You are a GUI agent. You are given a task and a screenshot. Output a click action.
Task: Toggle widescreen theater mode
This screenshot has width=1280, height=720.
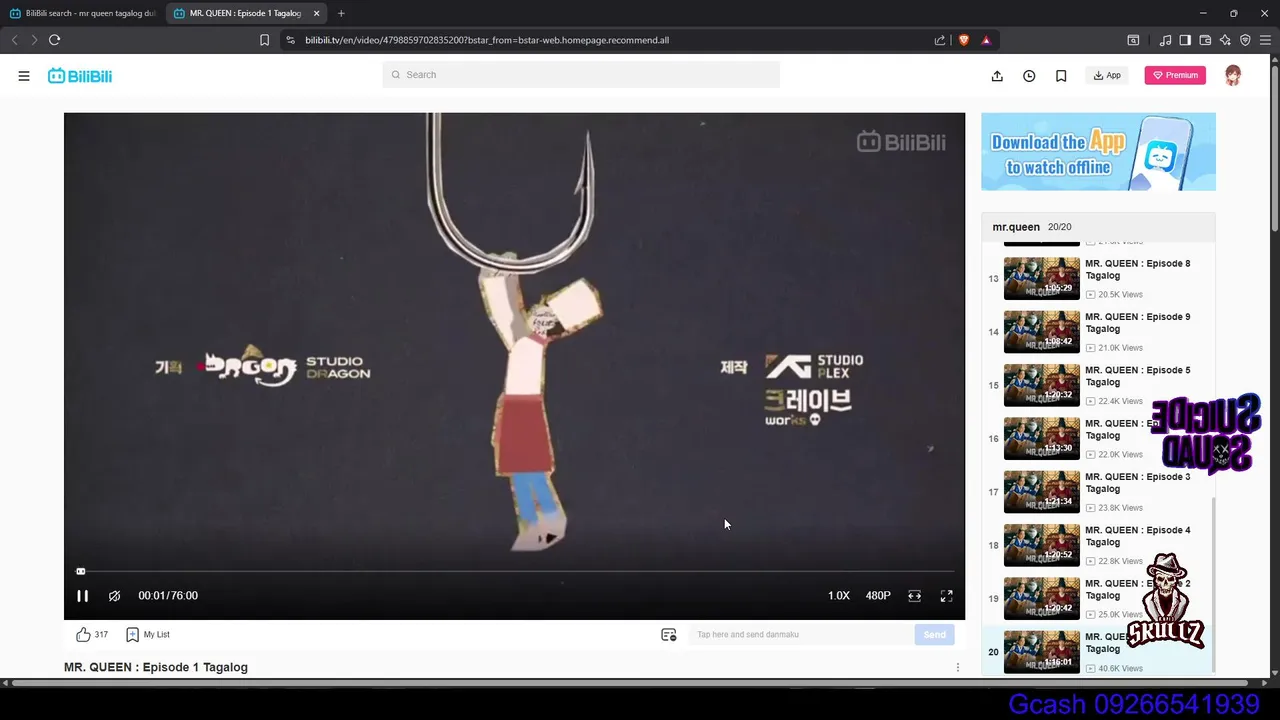[914, 596]
